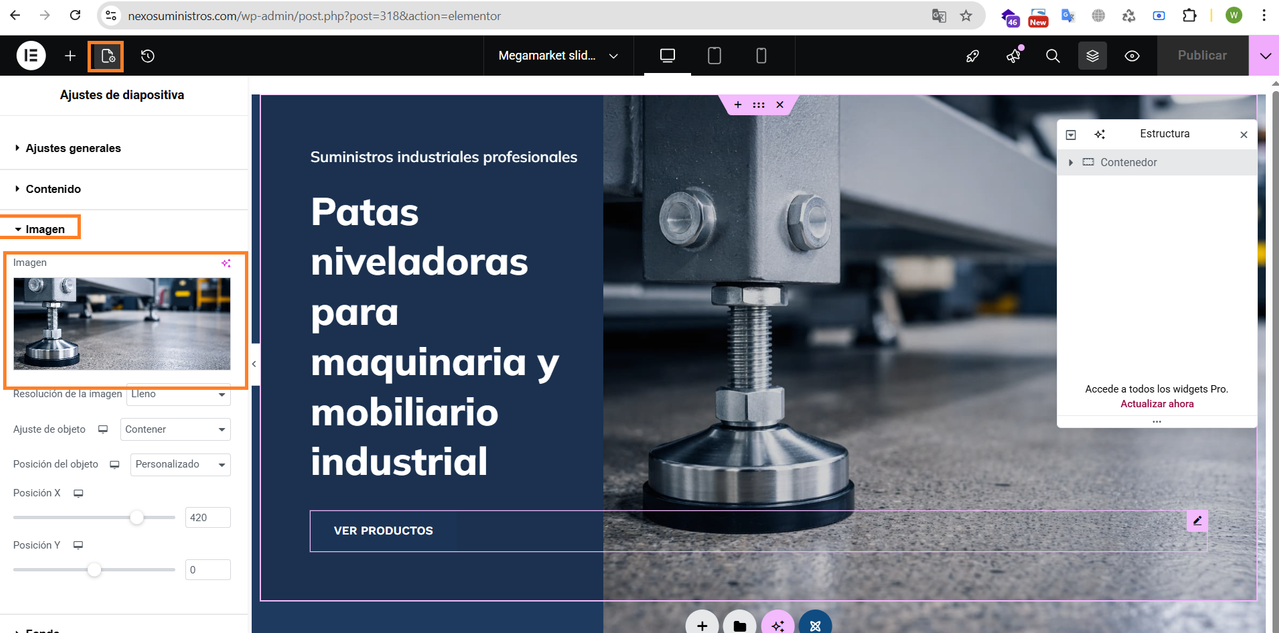The height and width of the screenshot is (633, 1279).
Task: Switch to desktop preview mode
Action: [x=667, y=56]
